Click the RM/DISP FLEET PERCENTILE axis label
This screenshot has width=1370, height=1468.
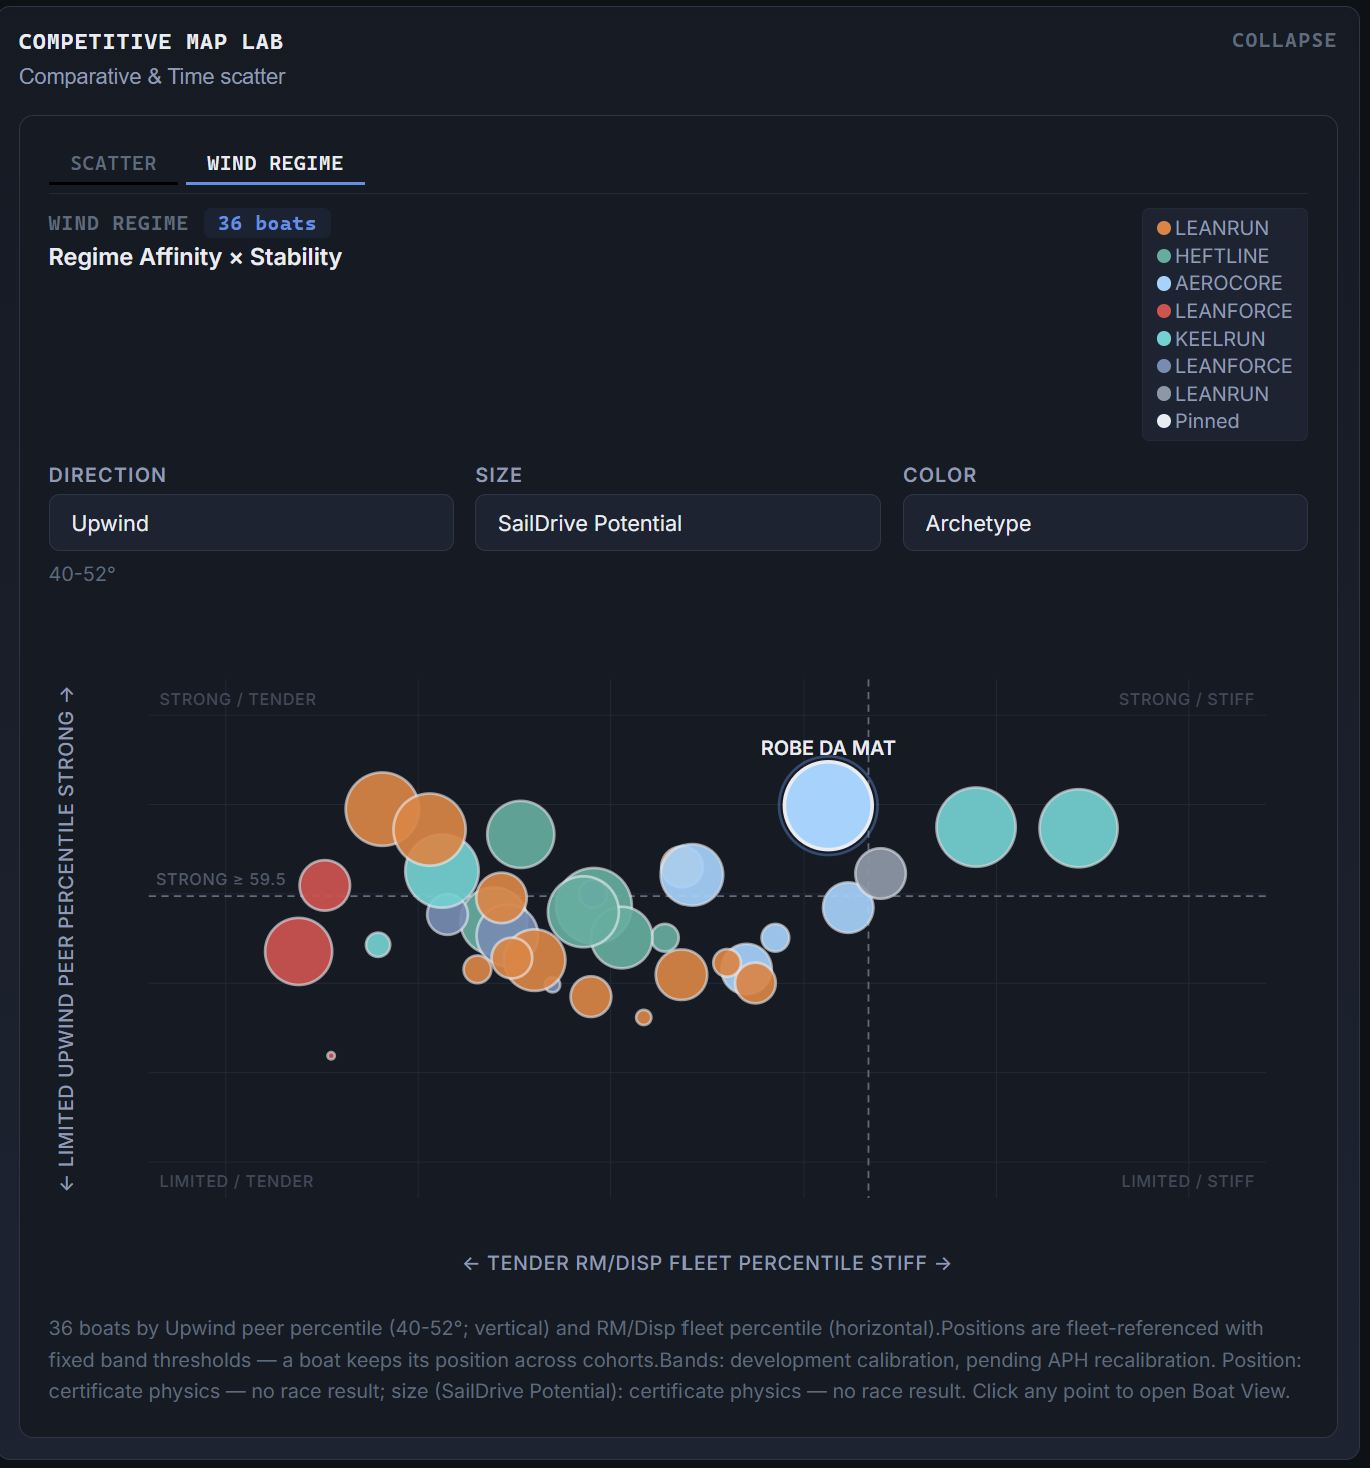pos(707,1263)
